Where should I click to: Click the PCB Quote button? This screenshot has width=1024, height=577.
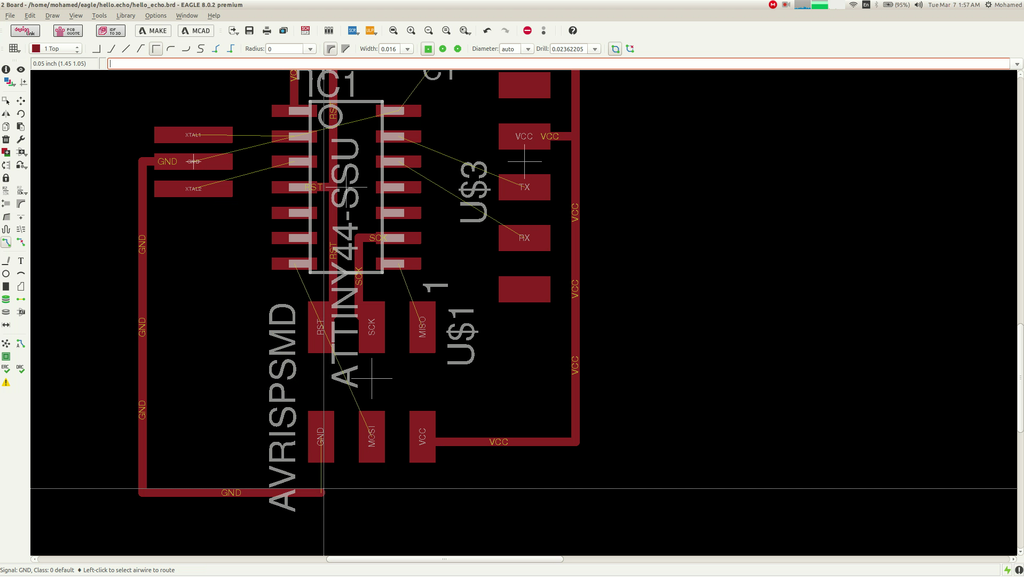coord(68,31)
